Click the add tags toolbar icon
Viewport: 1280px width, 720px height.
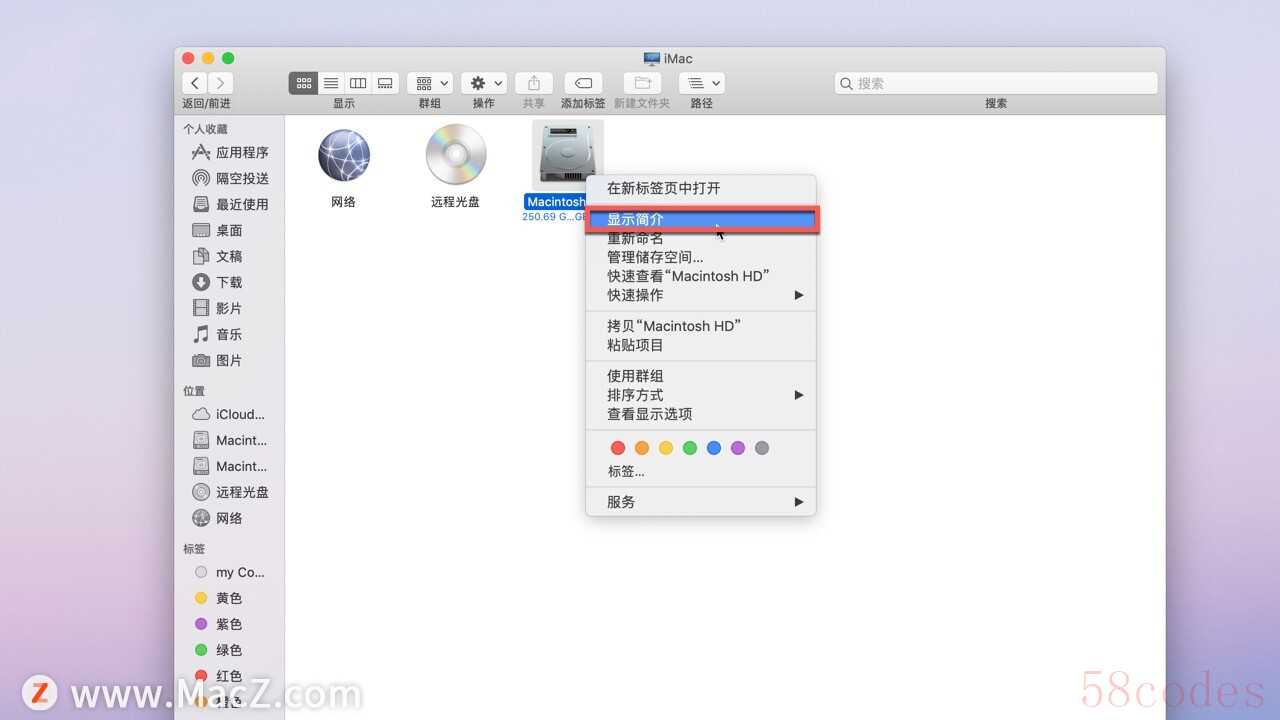(x=583, y=83)
